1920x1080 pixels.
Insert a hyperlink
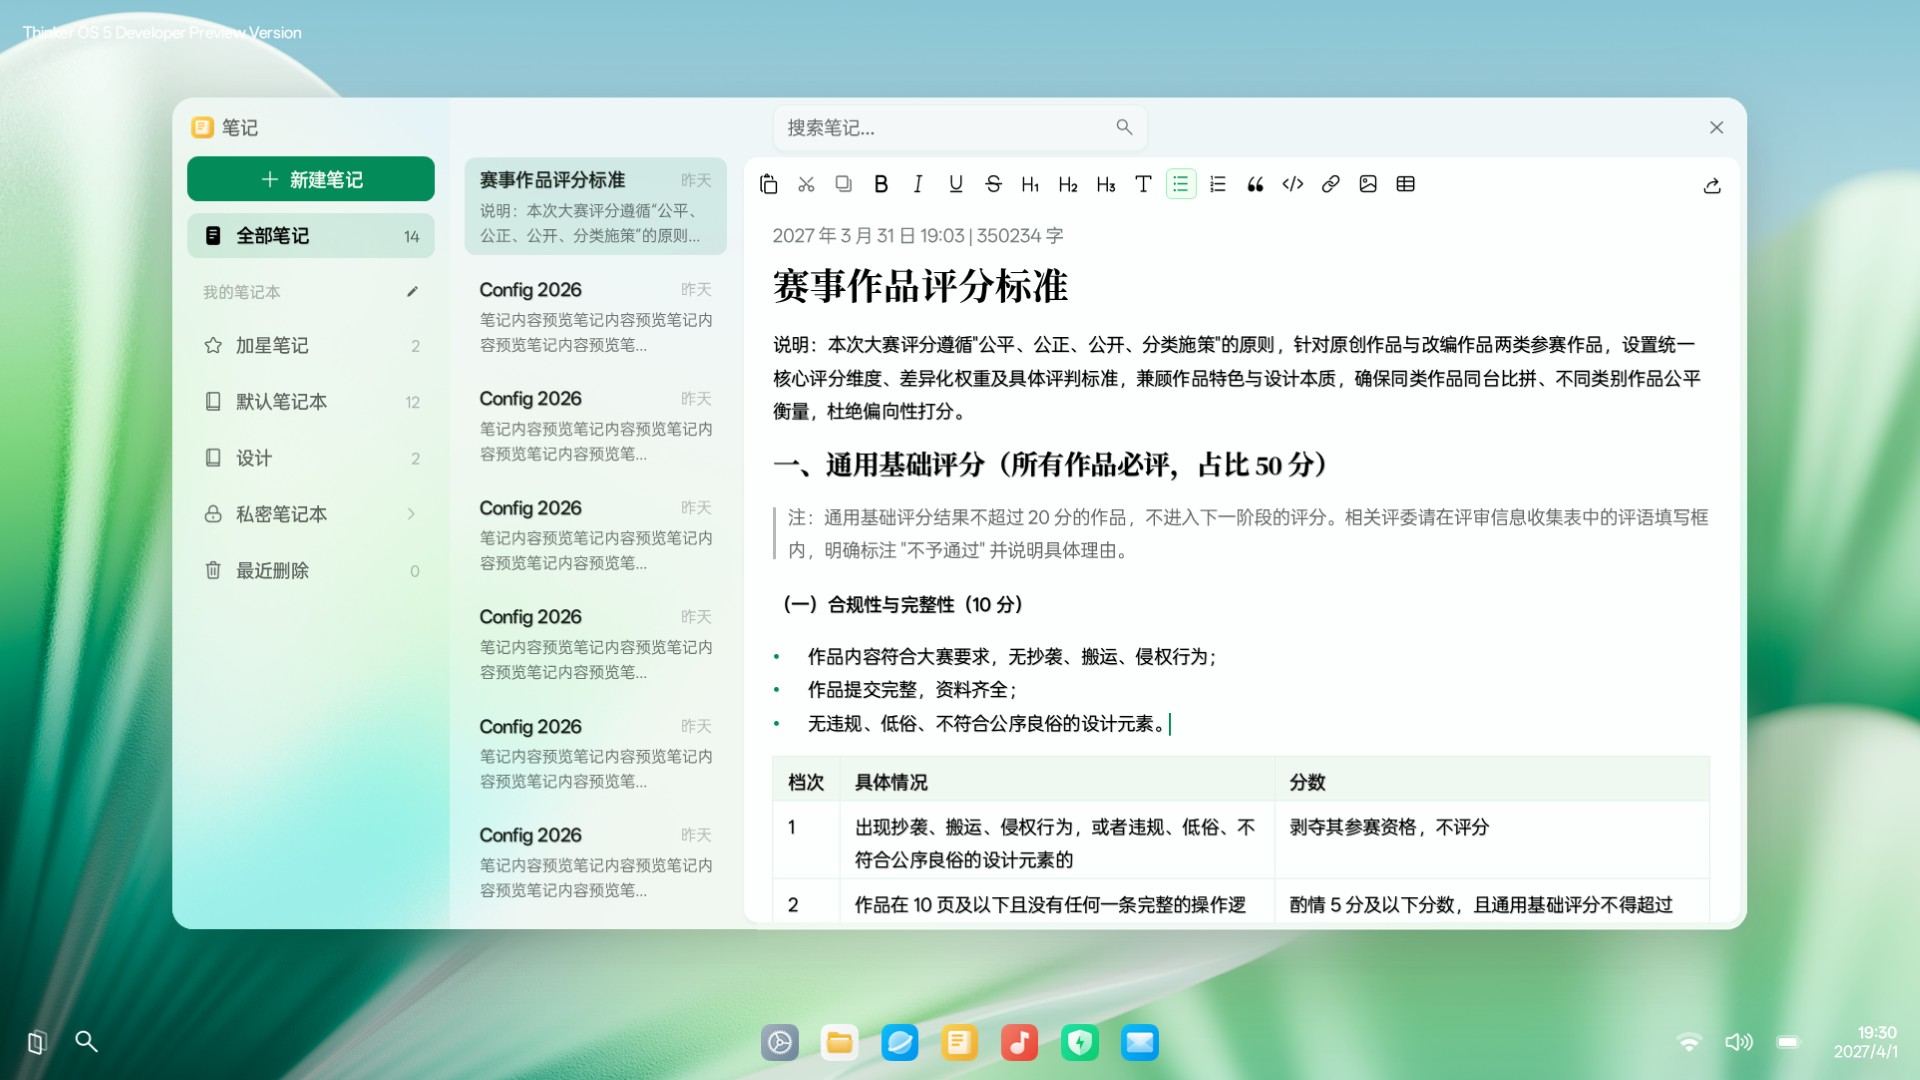(x=1330, y=184)
